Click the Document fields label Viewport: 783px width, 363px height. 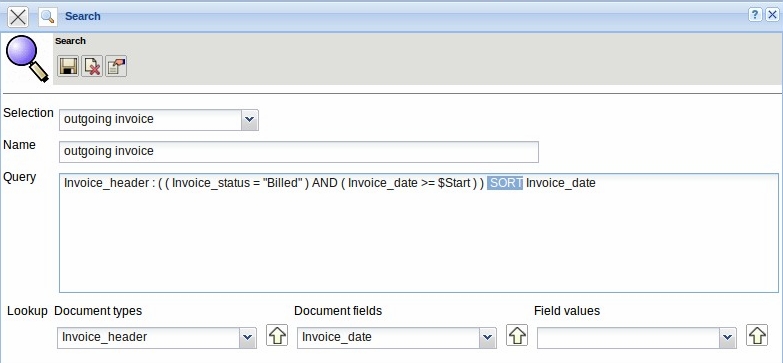pyautogui.click(x=338, y=311)
